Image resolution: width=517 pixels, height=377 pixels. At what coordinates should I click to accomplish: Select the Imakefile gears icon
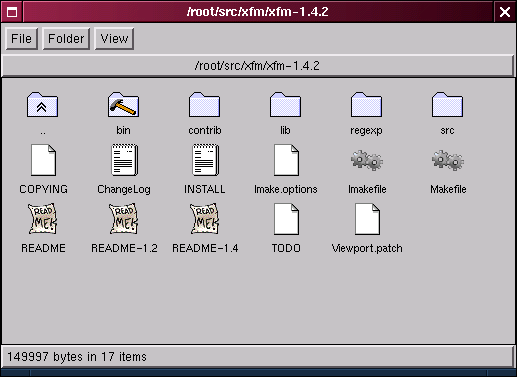pyautogui.click(x=367, y=160)
